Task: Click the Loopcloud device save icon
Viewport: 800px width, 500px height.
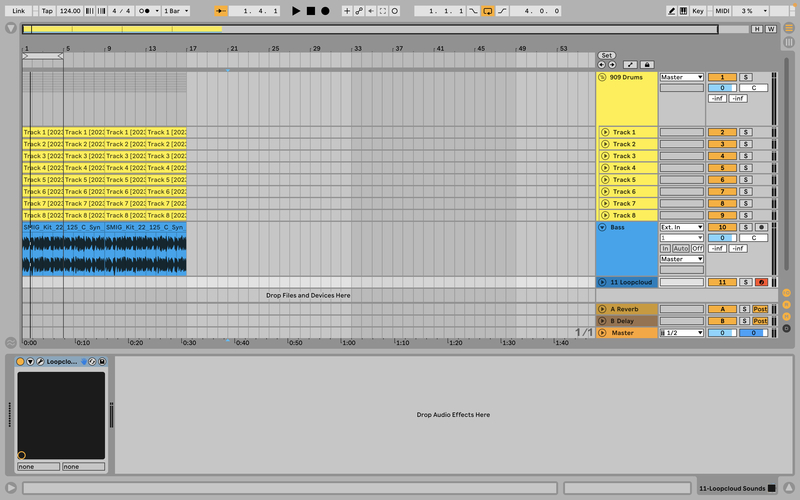Action: click(102, 361)
